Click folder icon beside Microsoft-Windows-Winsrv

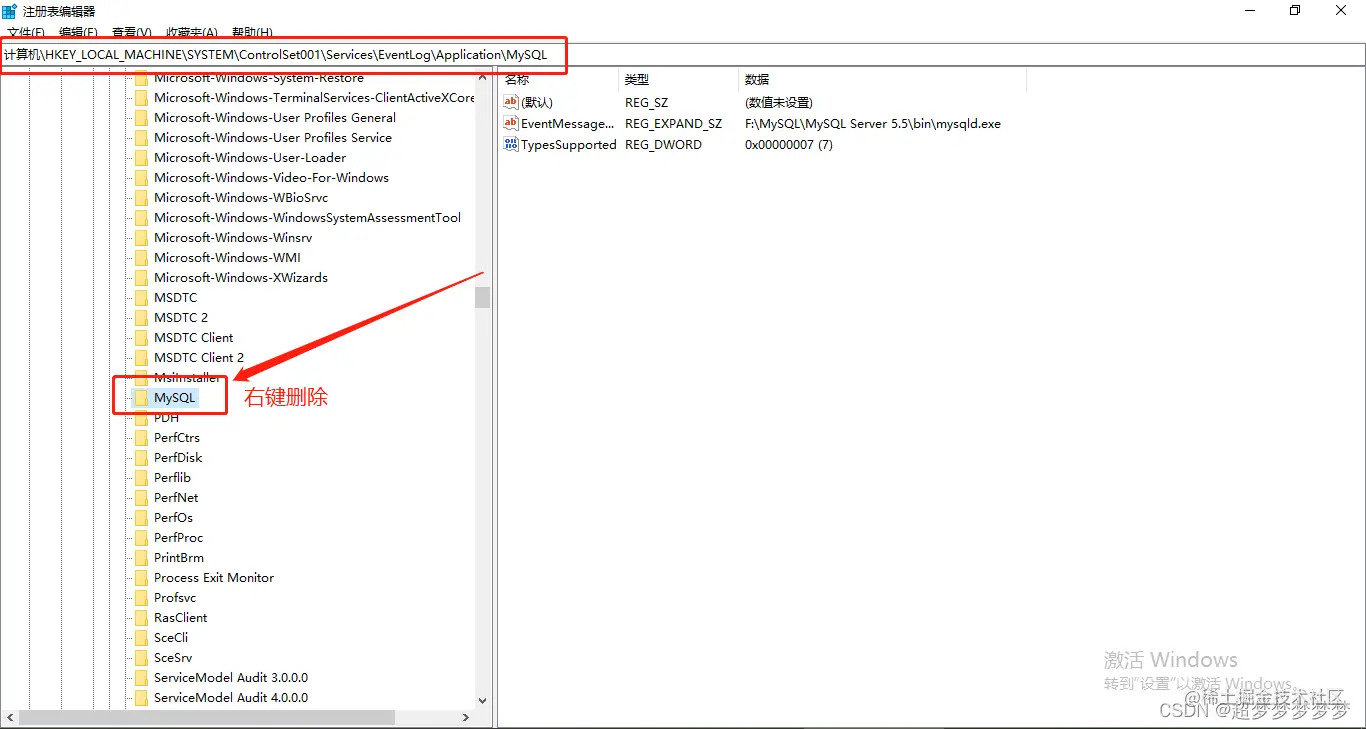click(141, 238)
